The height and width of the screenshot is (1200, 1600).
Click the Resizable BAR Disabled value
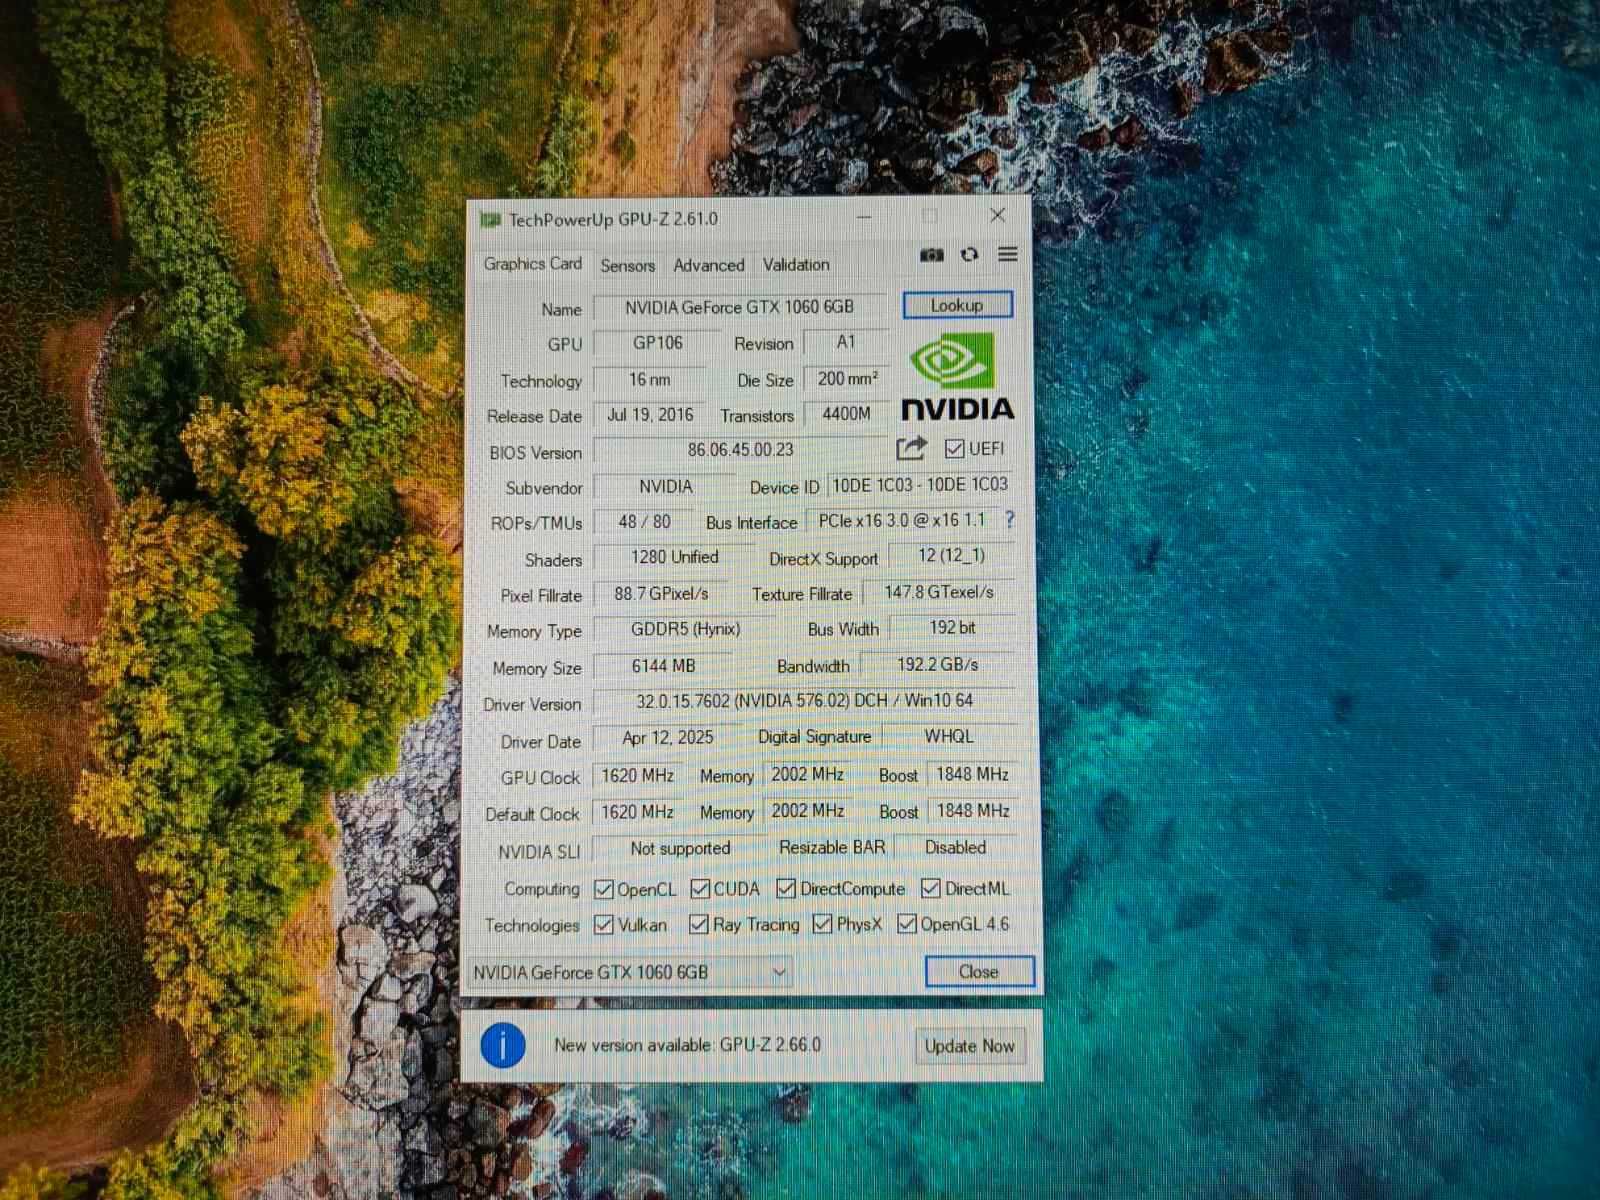[955, 847]
